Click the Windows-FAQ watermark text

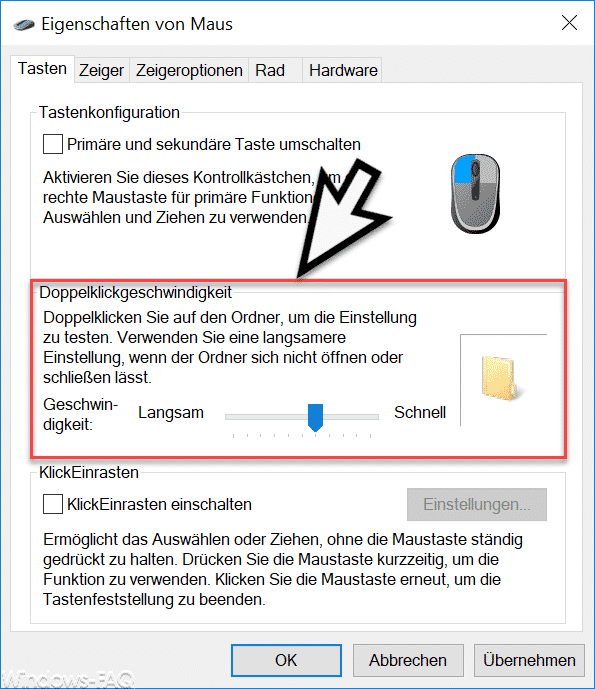[x=67, y=679]
